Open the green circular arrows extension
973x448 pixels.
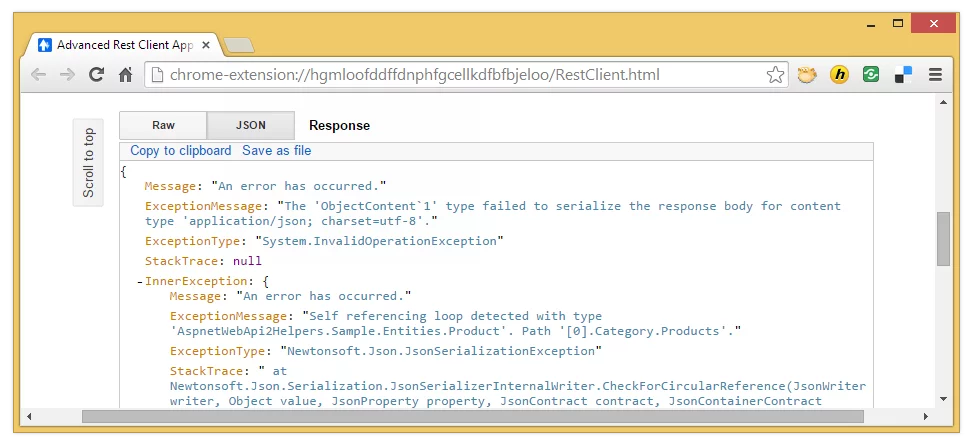pyautogui.click(x=871, y=75)
